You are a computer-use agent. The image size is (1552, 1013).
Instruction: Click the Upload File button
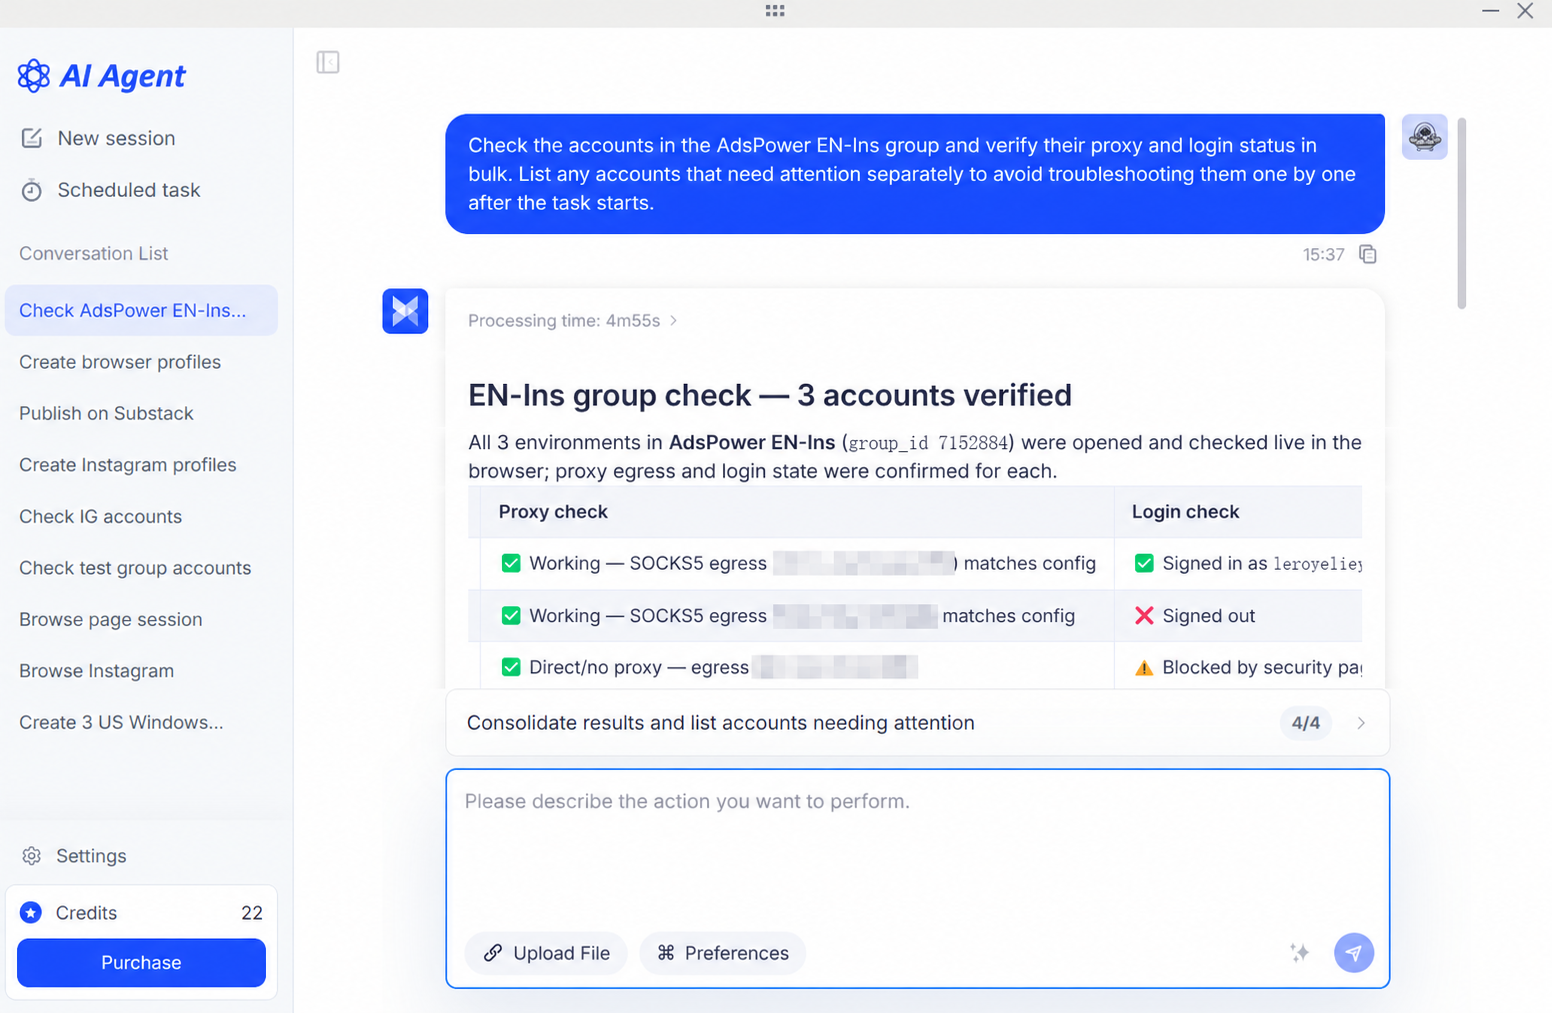pyautogui.click(x=546, y=953)
